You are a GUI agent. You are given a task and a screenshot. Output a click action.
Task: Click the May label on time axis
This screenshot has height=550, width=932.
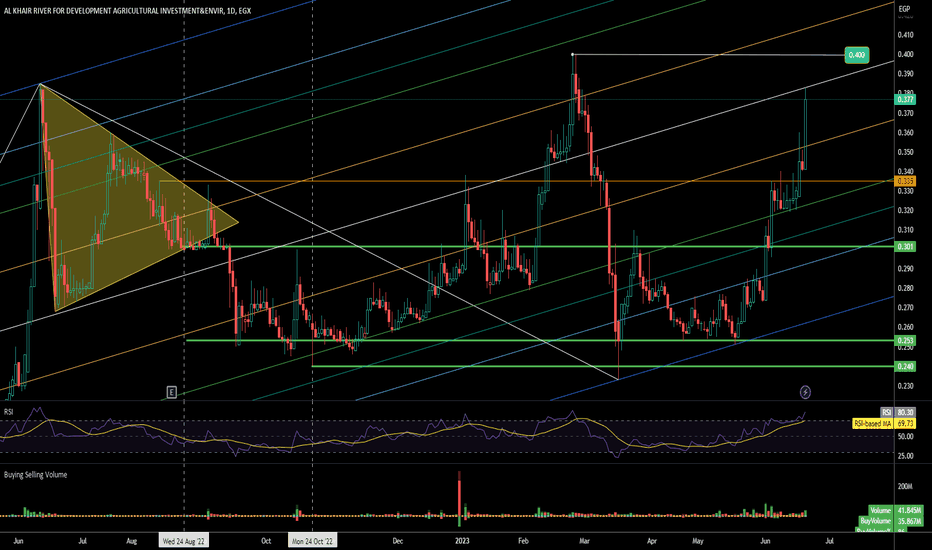coord(698,541)
